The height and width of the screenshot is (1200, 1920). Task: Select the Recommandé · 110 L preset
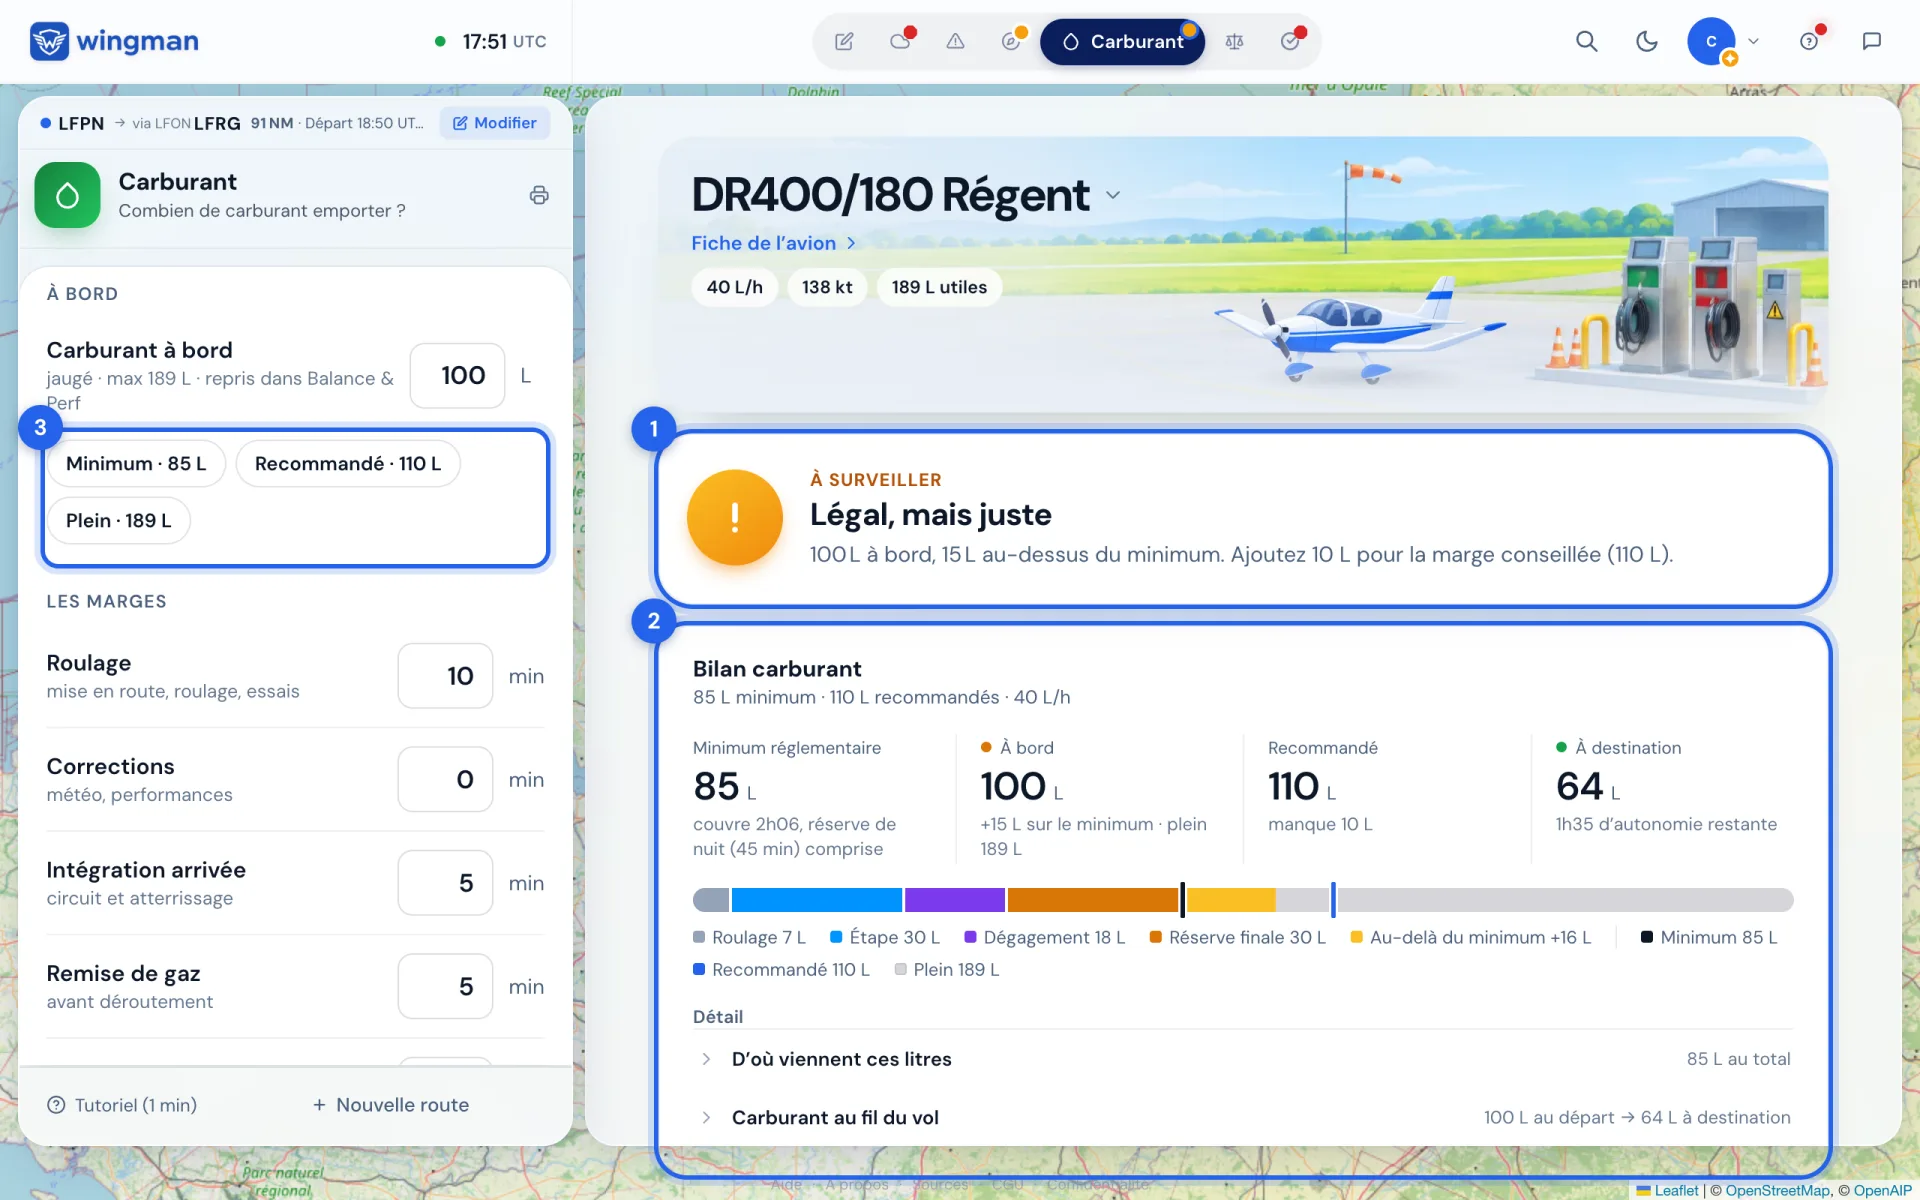(348, 464)
